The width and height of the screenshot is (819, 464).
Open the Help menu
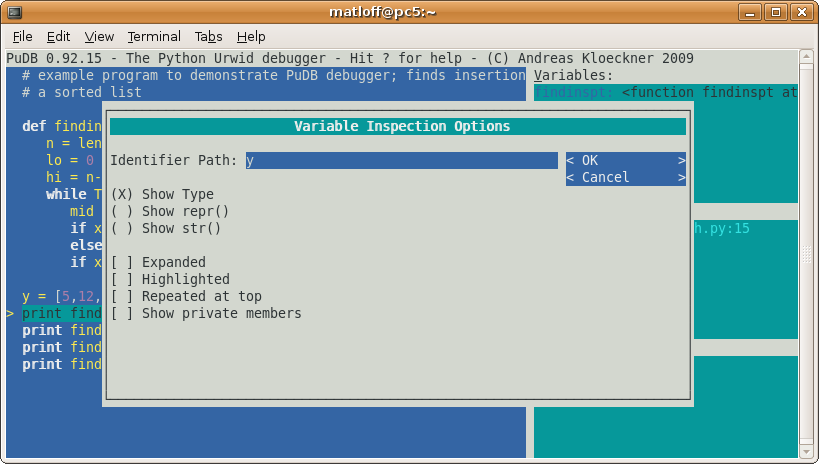tap(251, 36)
